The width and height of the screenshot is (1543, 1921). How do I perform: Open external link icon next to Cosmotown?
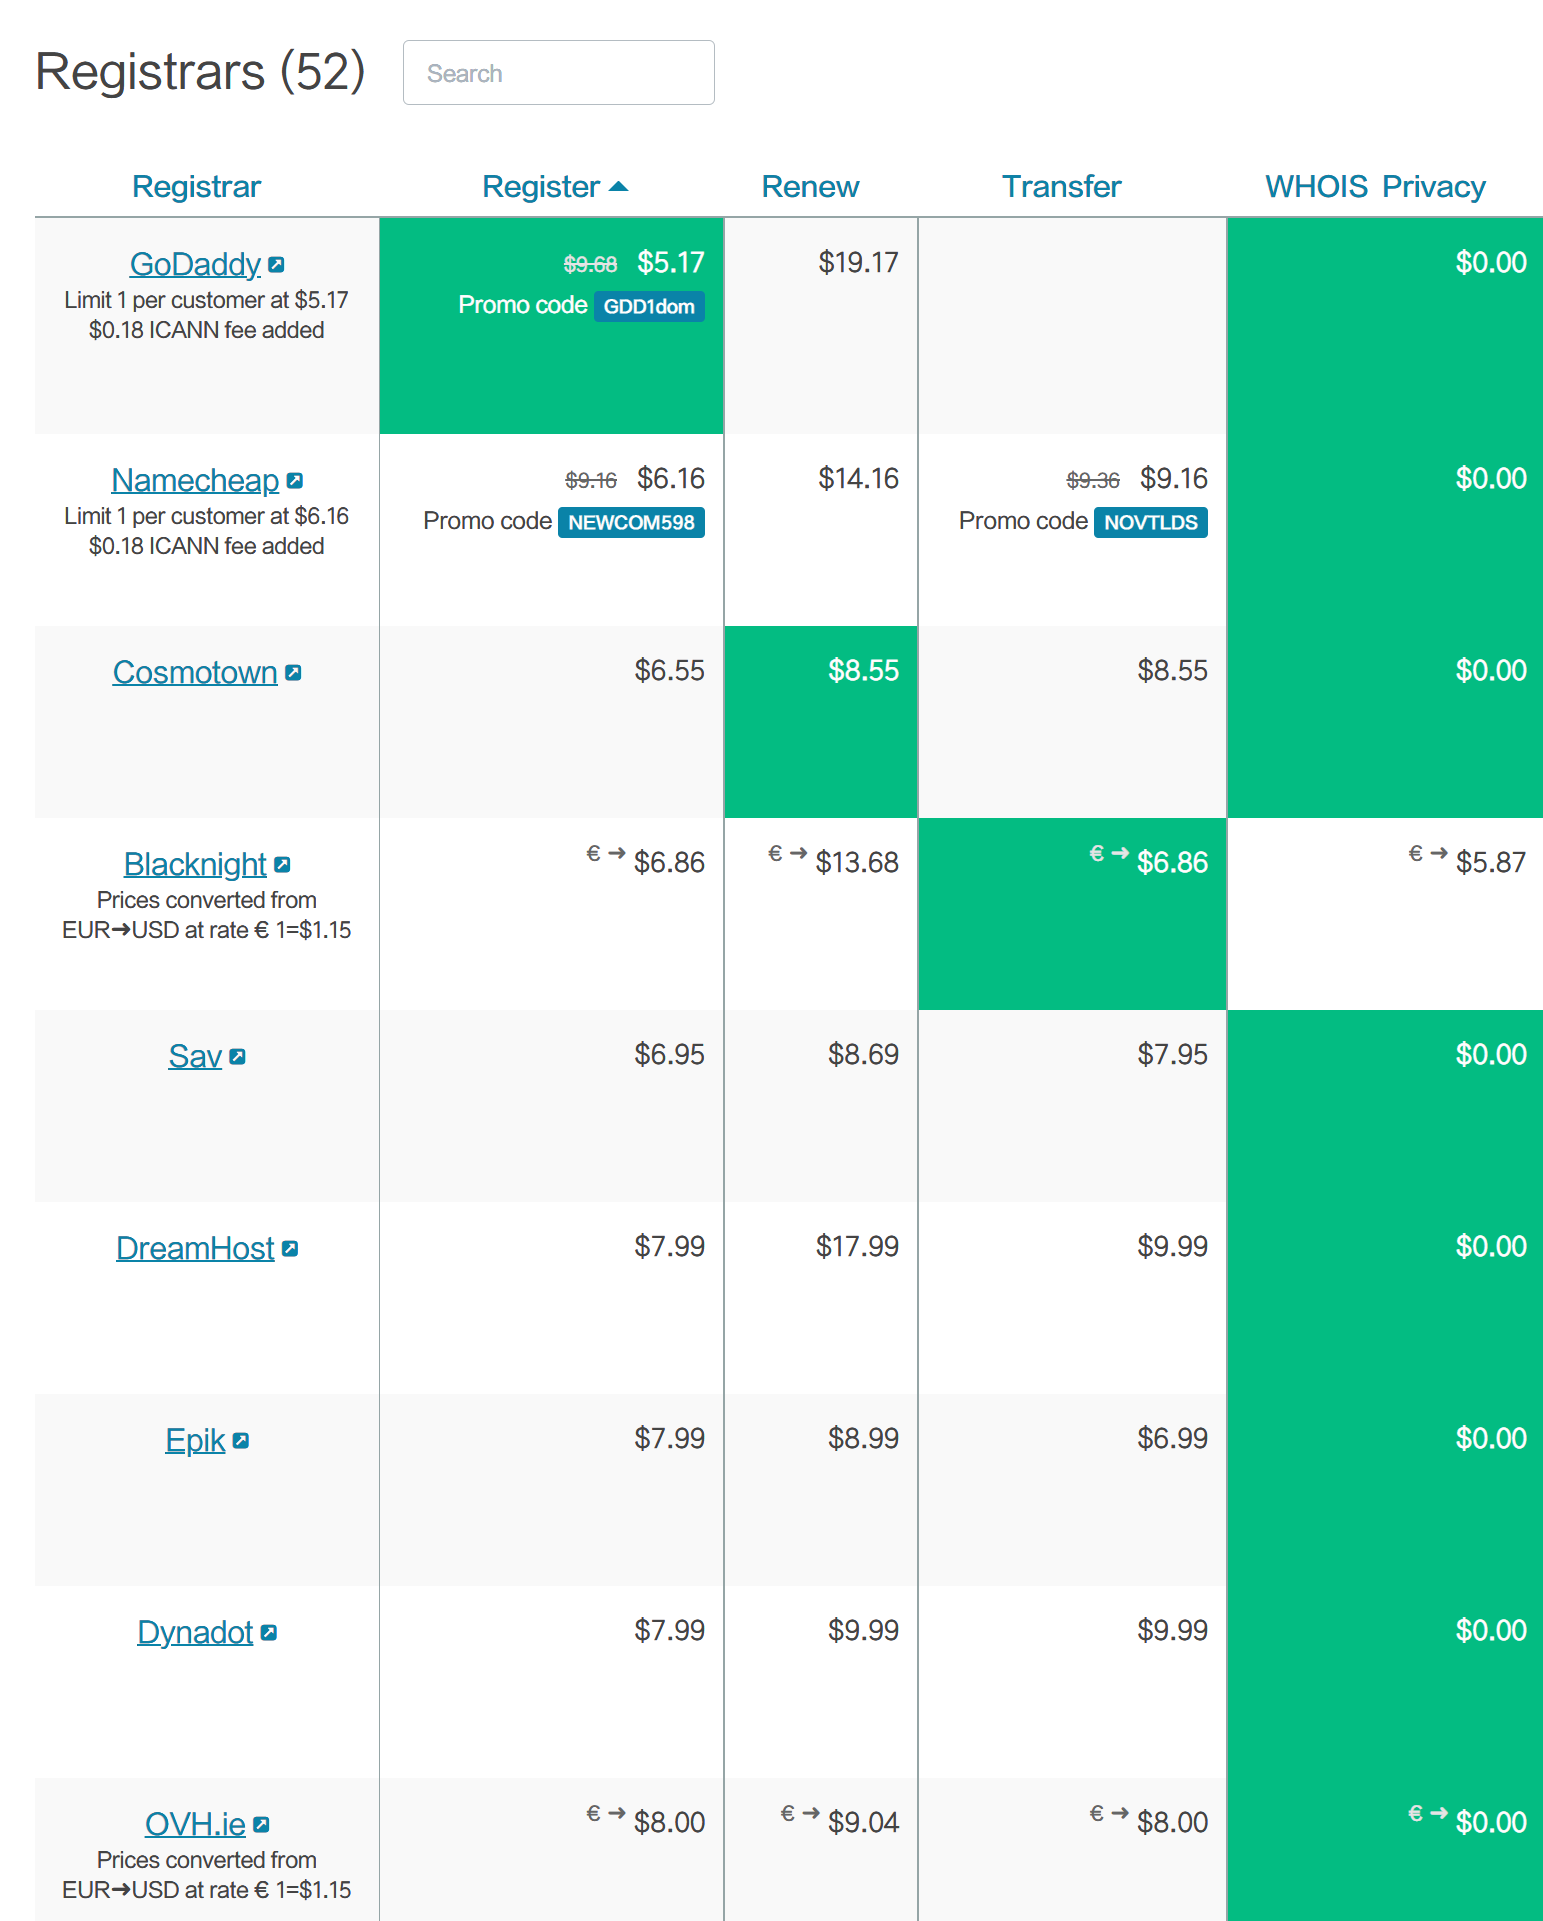[293, 673]
